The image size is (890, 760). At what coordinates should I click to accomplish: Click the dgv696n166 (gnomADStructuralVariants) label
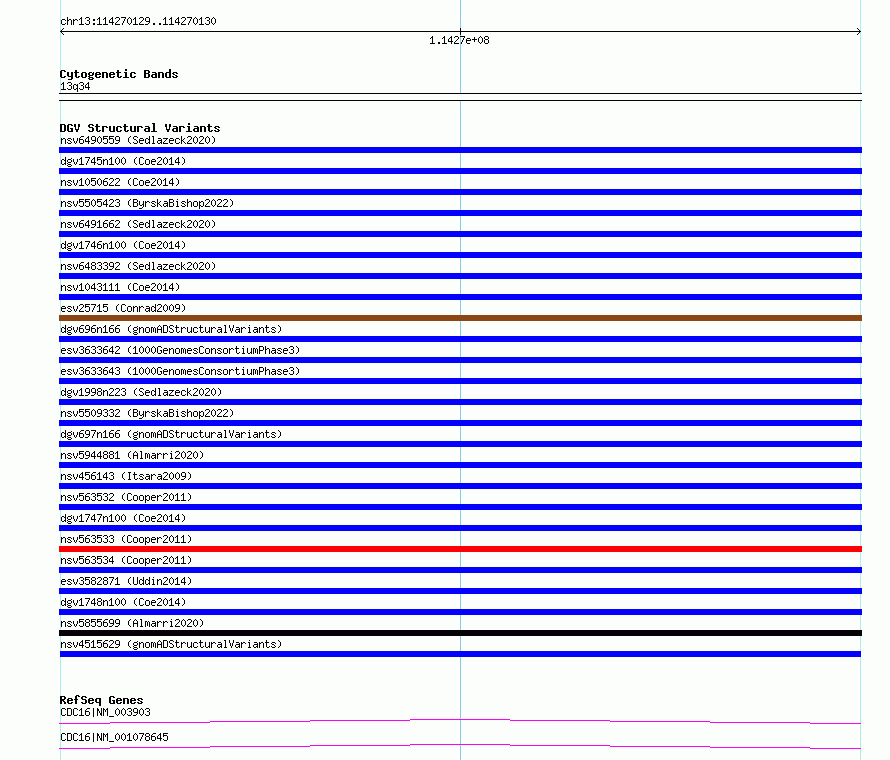171,329
